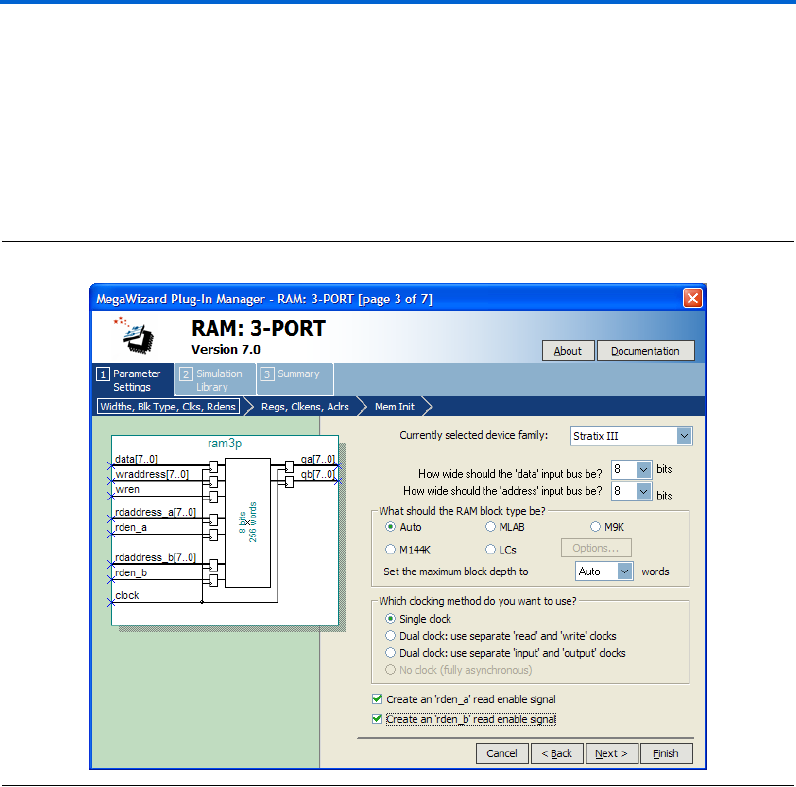
Task: Open the maximum block depth Auto dropdown
Action: tap(624, 571)
